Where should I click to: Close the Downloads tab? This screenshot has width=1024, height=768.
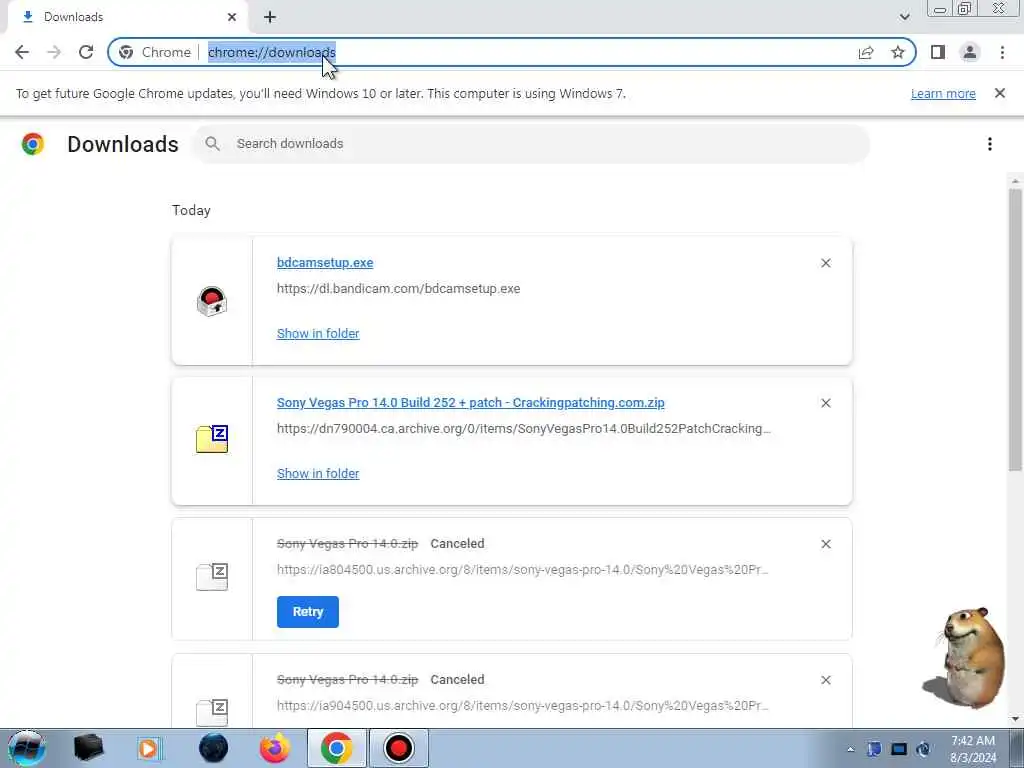(232, 17)
